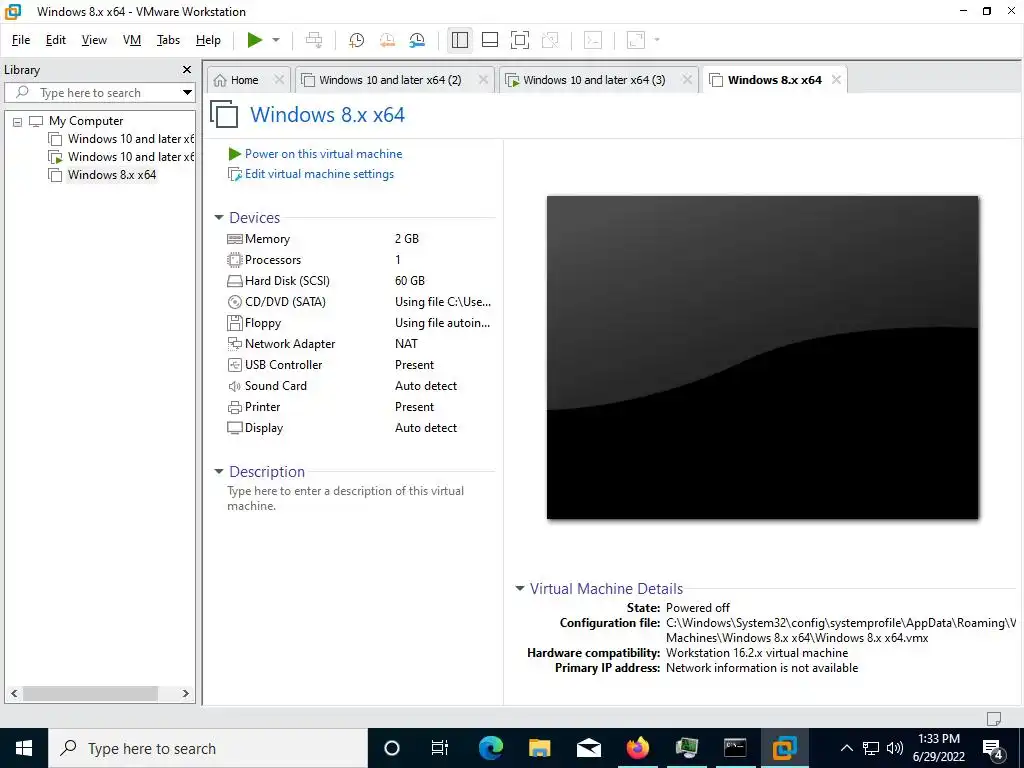Click Send Ctrl+Alt+Del toolbar icon
This screenshot has width=1024, height=768.
pos(314,40)
